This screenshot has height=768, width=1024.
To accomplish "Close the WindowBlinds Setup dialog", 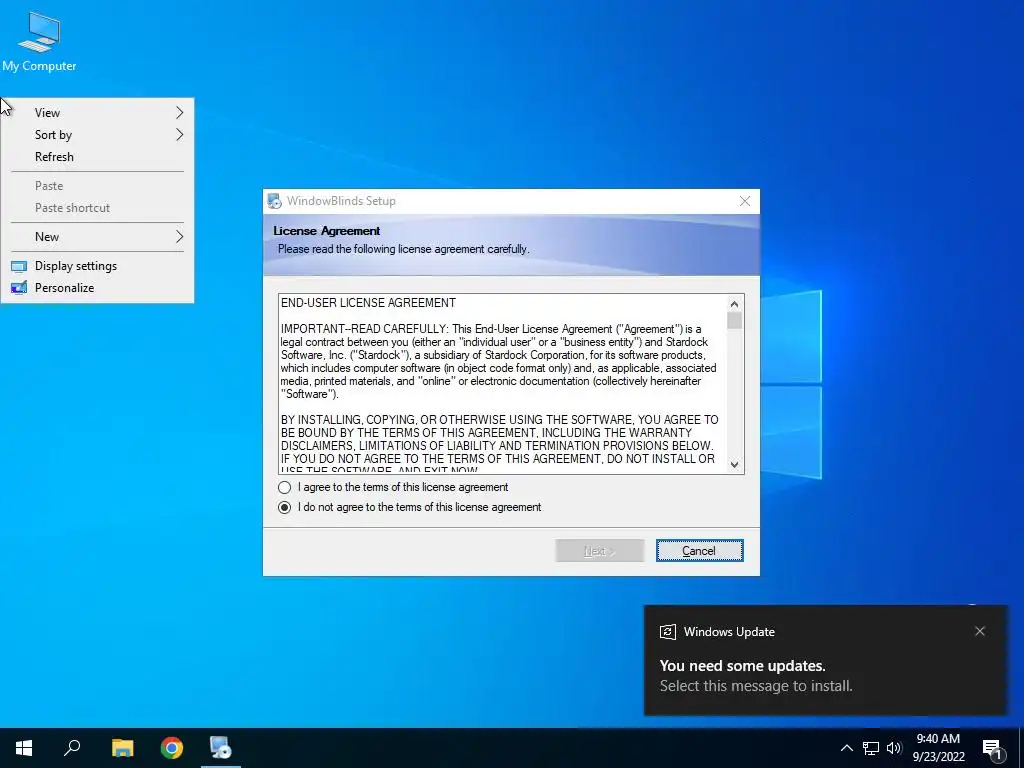I will [x=744, y=201].
